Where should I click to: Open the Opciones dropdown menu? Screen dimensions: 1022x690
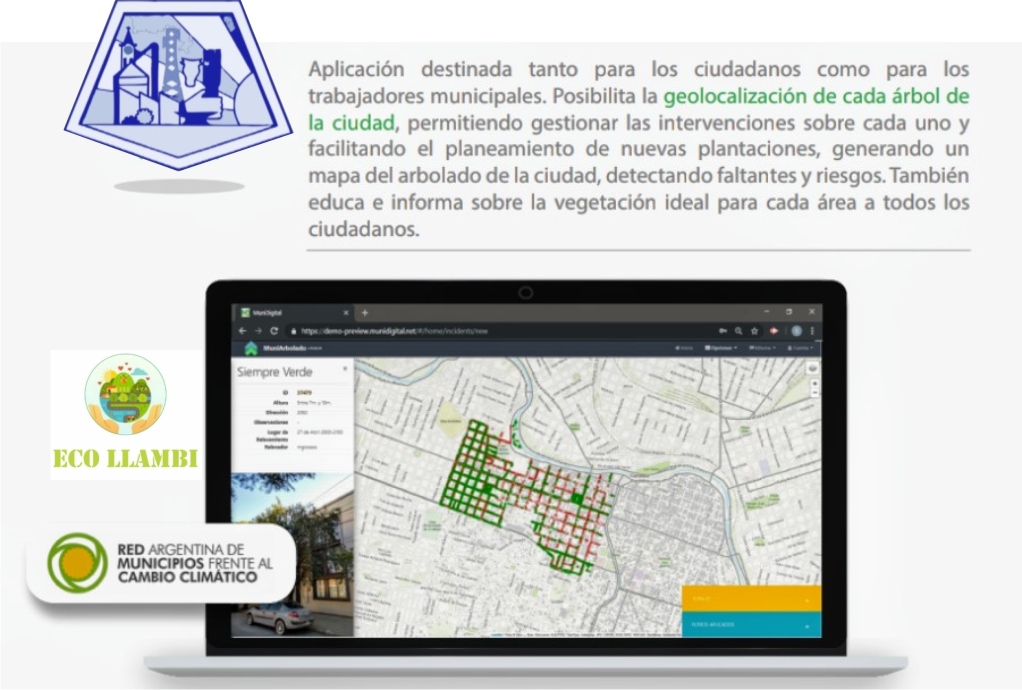click(721, 348)
